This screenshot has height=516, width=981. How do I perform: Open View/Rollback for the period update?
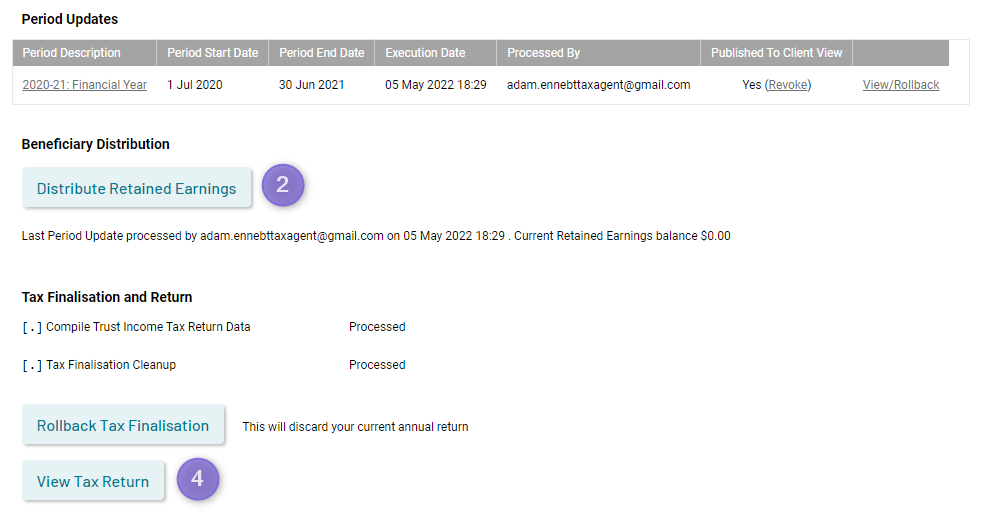tap(901, 85)
